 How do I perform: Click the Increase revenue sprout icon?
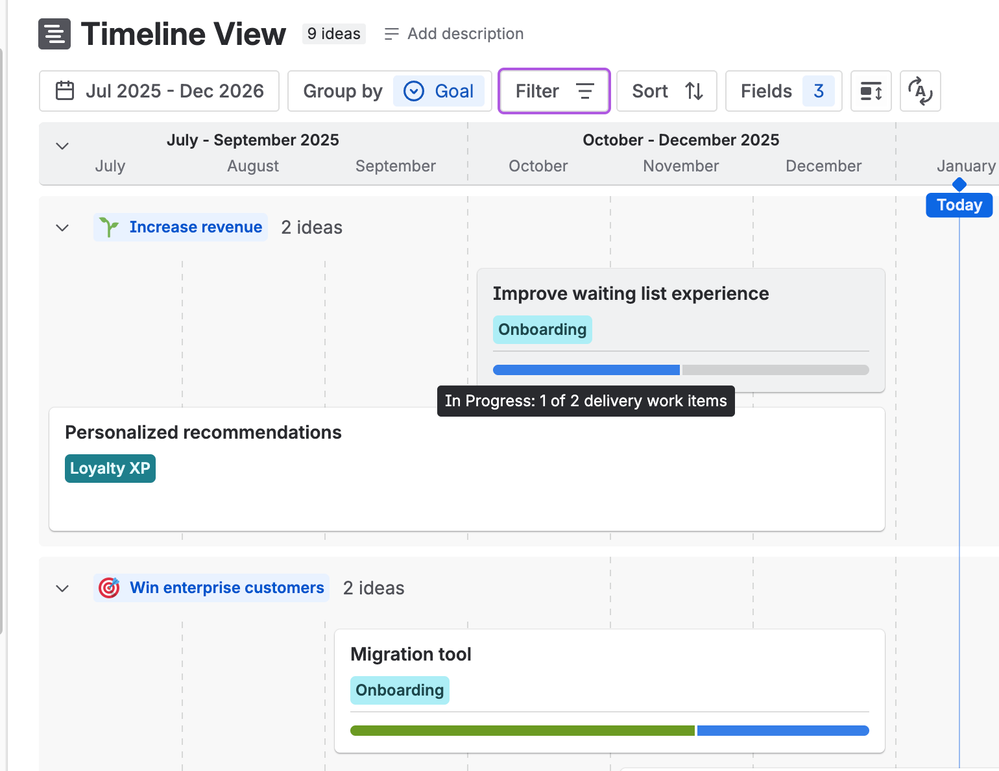coord(109,227)
